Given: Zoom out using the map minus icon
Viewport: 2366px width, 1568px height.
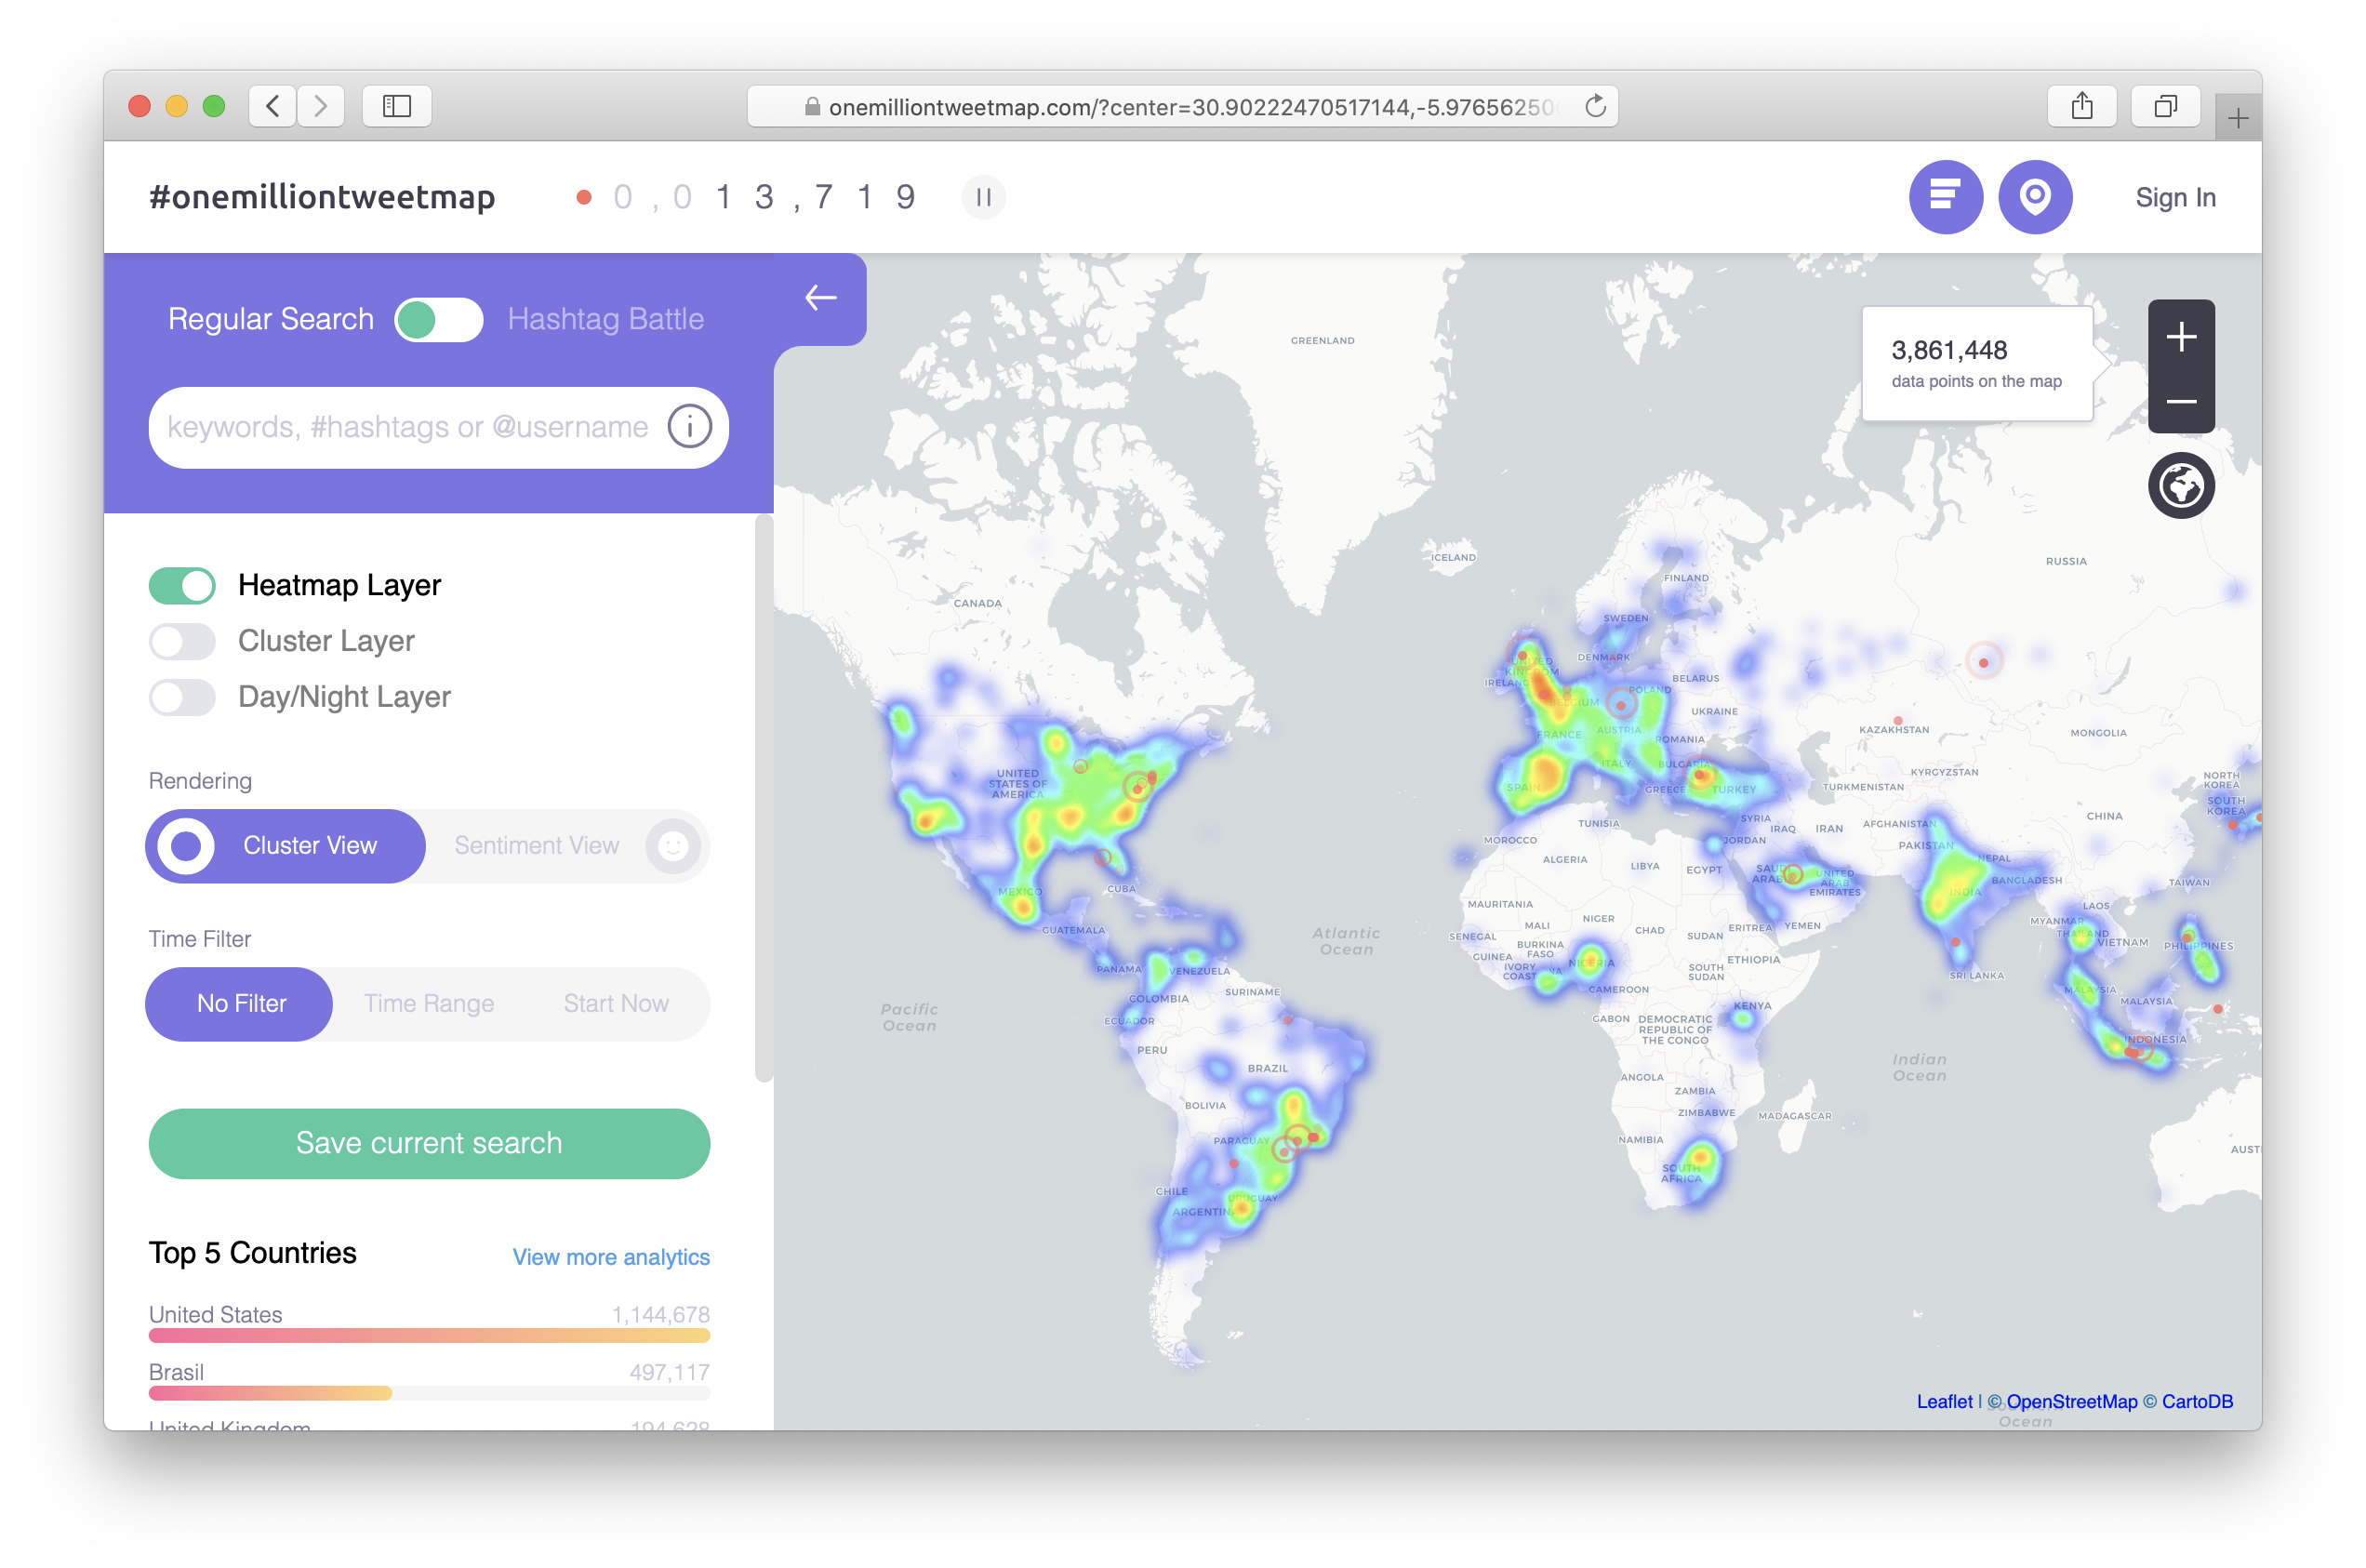Looking at the screenshot, I should pos(2181,402).
